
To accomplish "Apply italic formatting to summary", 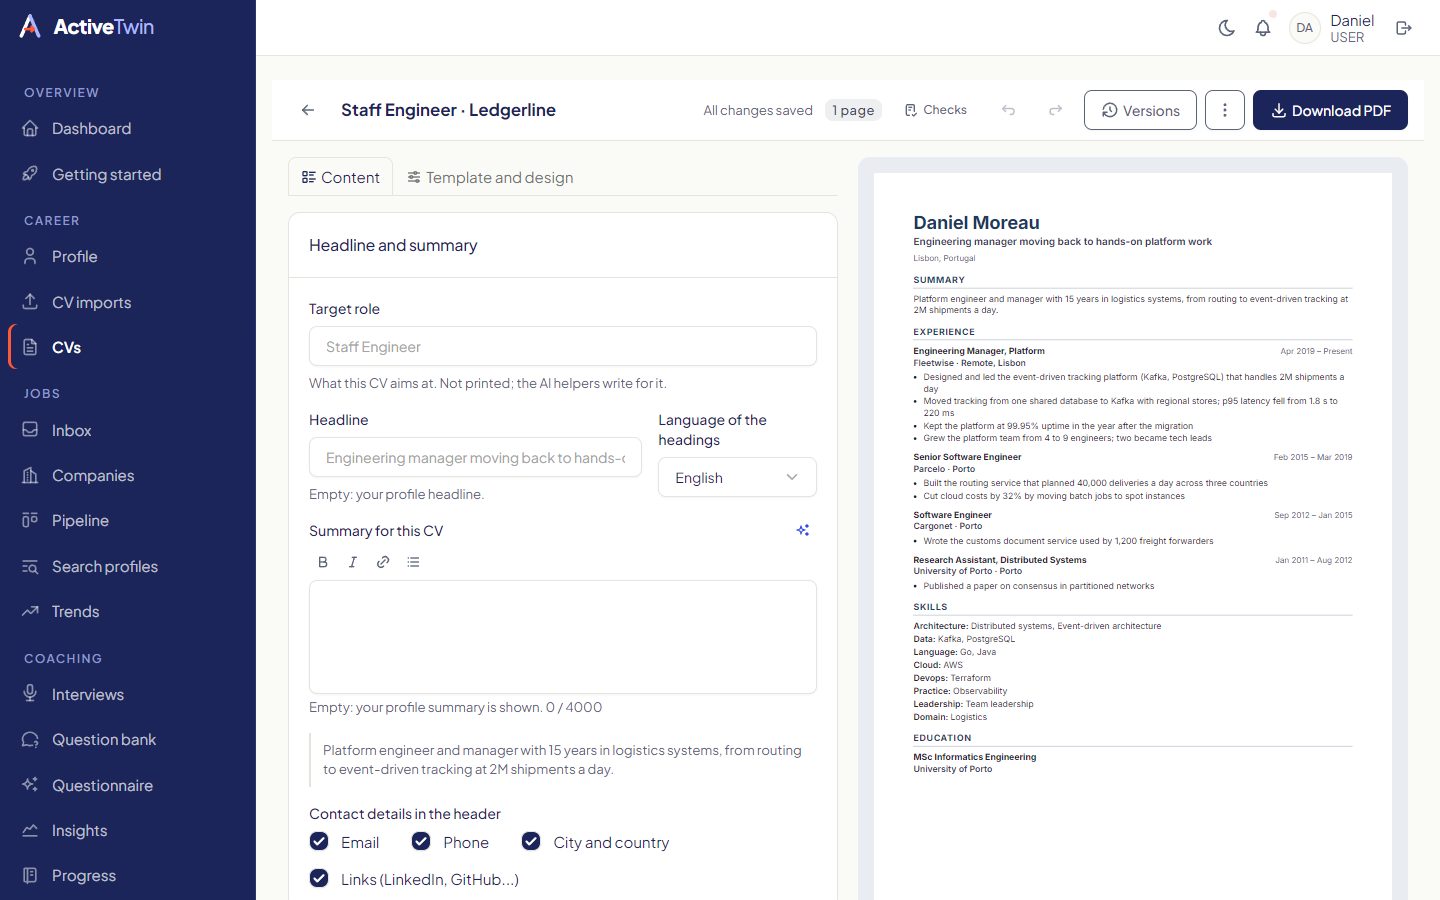I will 353,562.
